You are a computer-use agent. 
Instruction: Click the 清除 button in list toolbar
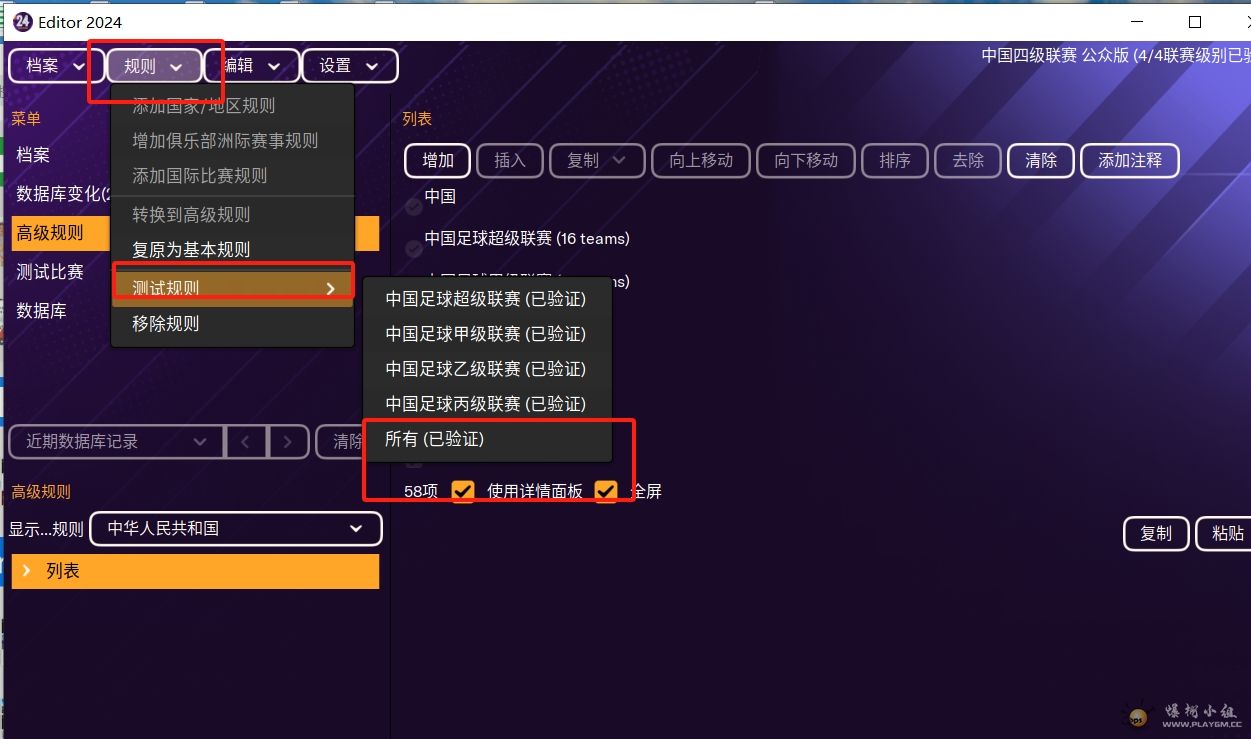pos(1040,160)
